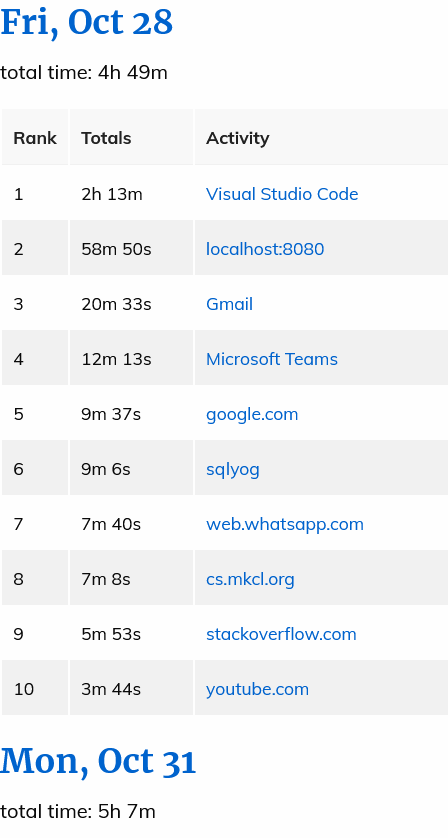Open the youtube.com link
The image size is (448, 838).
click(x=258, y=689)
